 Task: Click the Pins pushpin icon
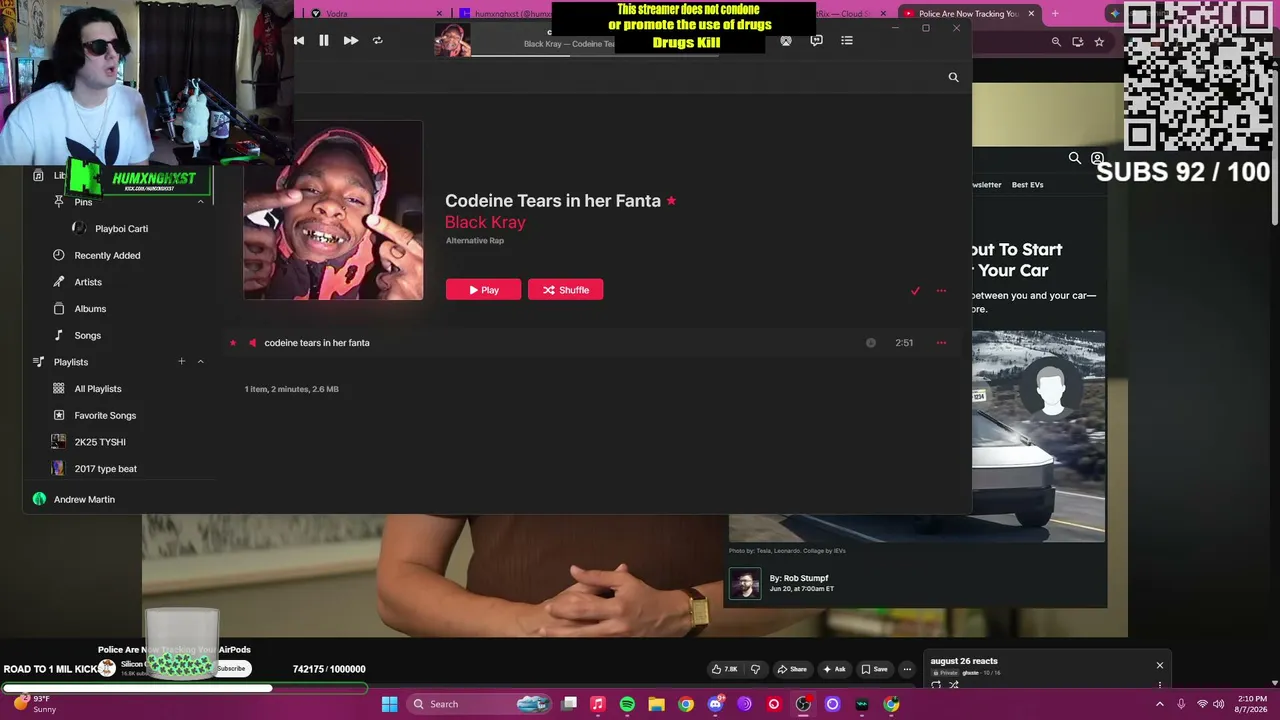pos(59,202)
